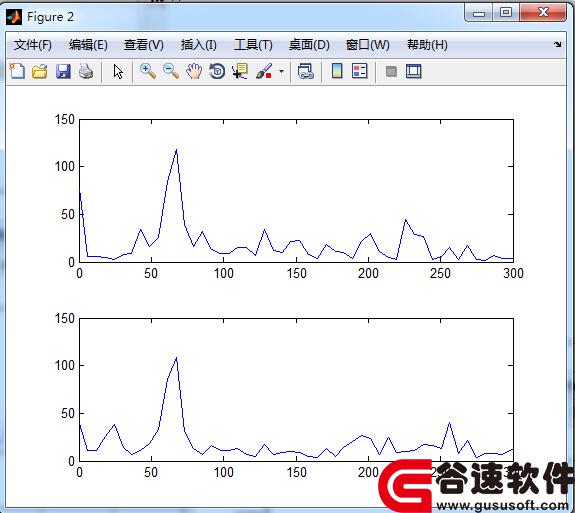
Task: Open the 窗口(W) menu
Action: (367, 45)
